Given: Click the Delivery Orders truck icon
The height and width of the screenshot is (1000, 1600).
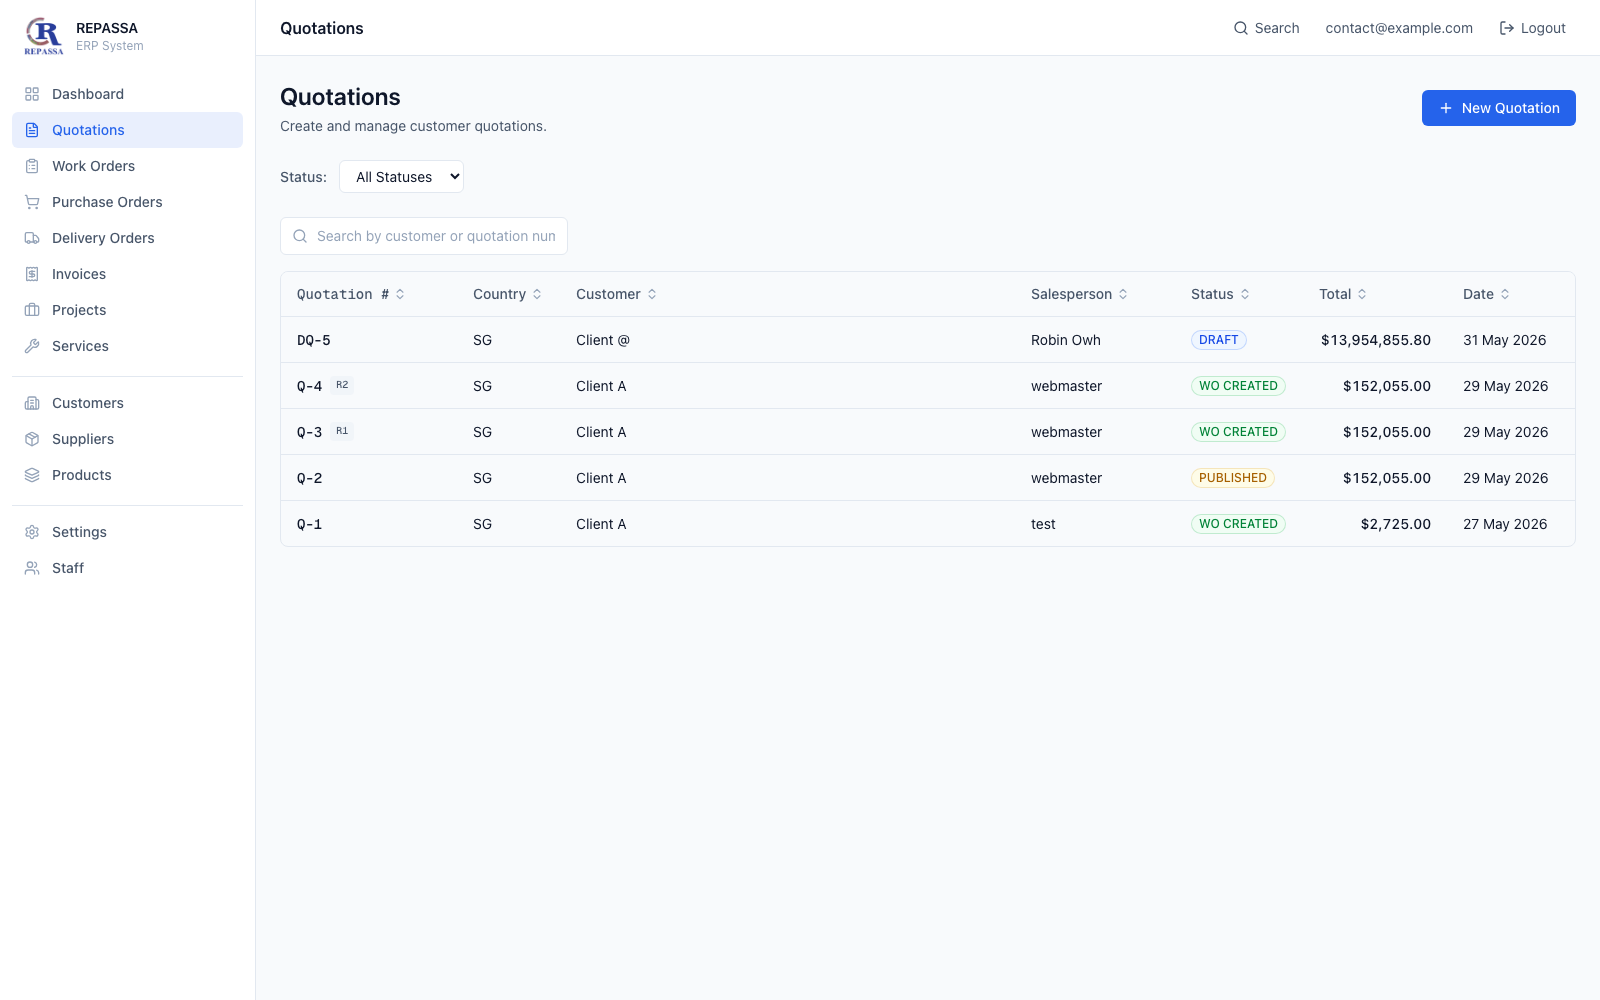Looking at the screenshot, I should 32,238.
